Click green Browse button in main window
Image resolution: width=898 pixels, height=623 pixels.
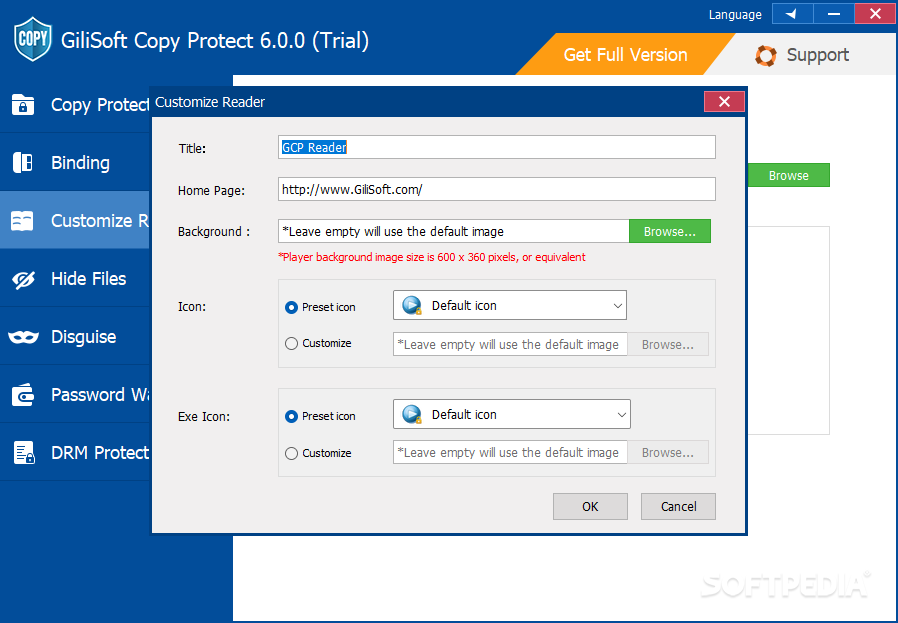coord(789,175)
